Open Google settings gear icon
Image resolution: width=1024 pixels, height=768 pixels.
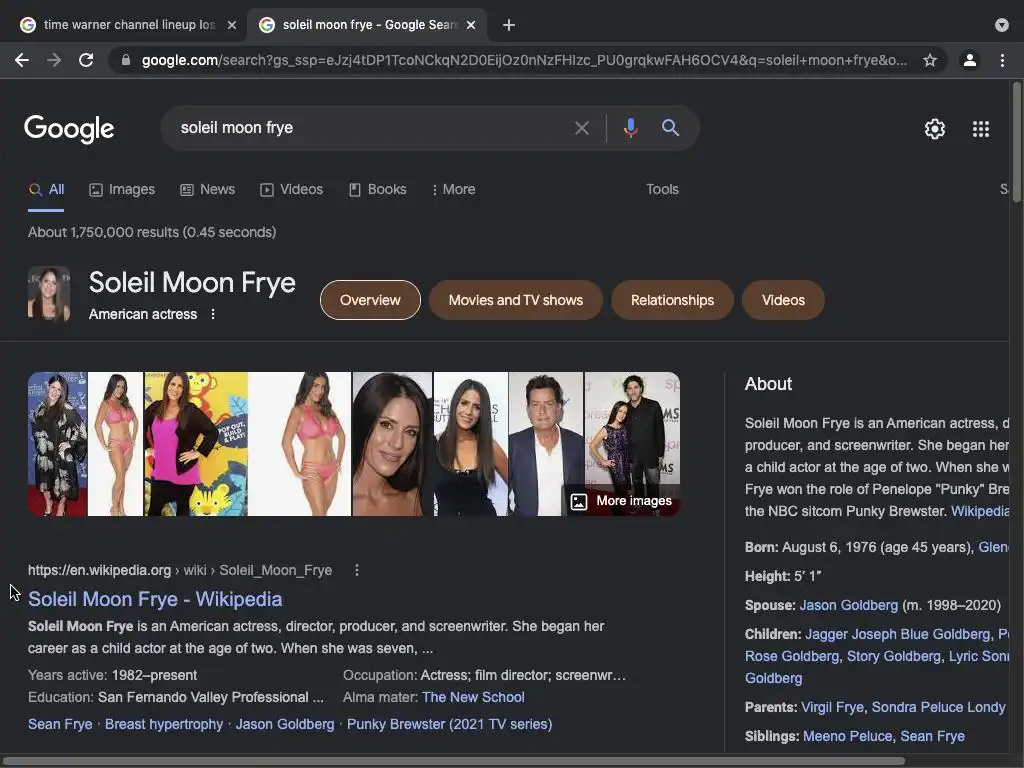tap(935, 129)
